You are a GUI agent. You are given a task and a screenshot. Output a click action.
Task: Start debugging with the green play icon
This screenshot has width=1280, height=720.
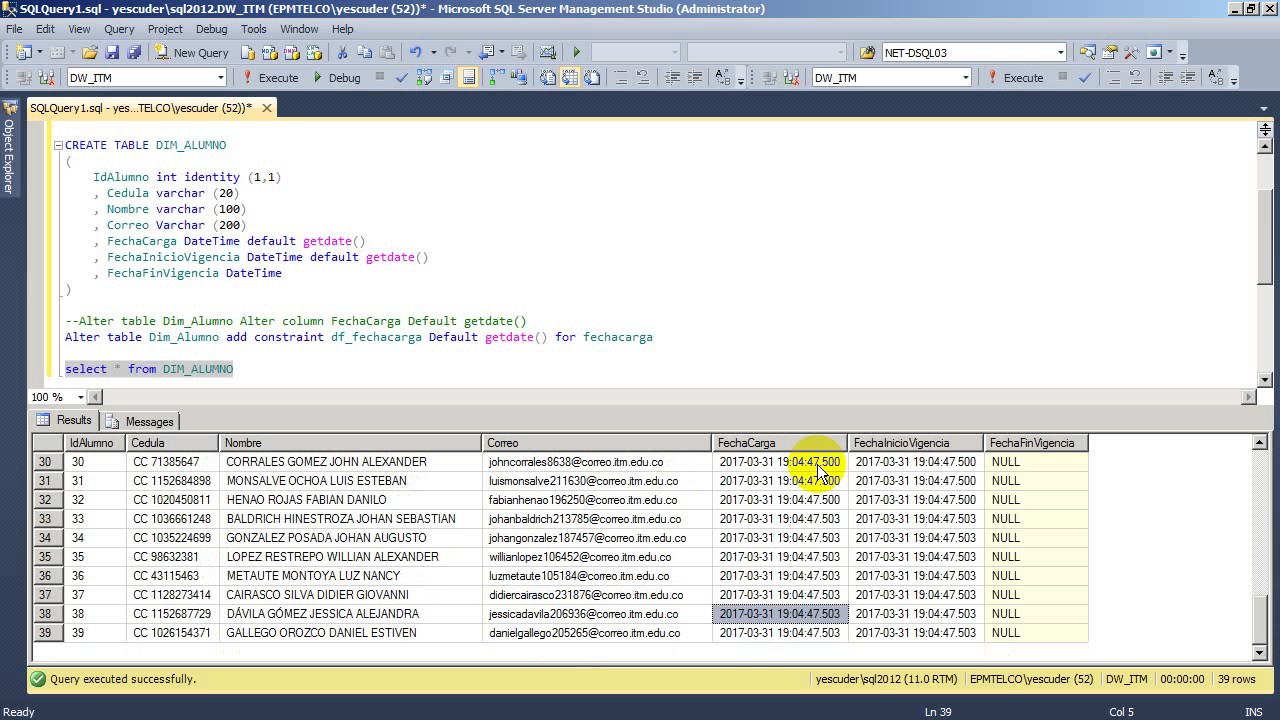pos(576,52)
